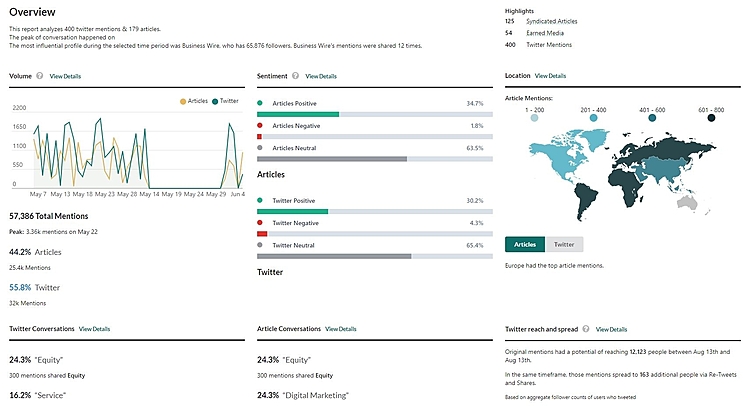Image resolution: width=750 pixels, height=406 pixels.
Task: Click the green Twitter Positive sentiment dot
Action: tap(260, 200)
